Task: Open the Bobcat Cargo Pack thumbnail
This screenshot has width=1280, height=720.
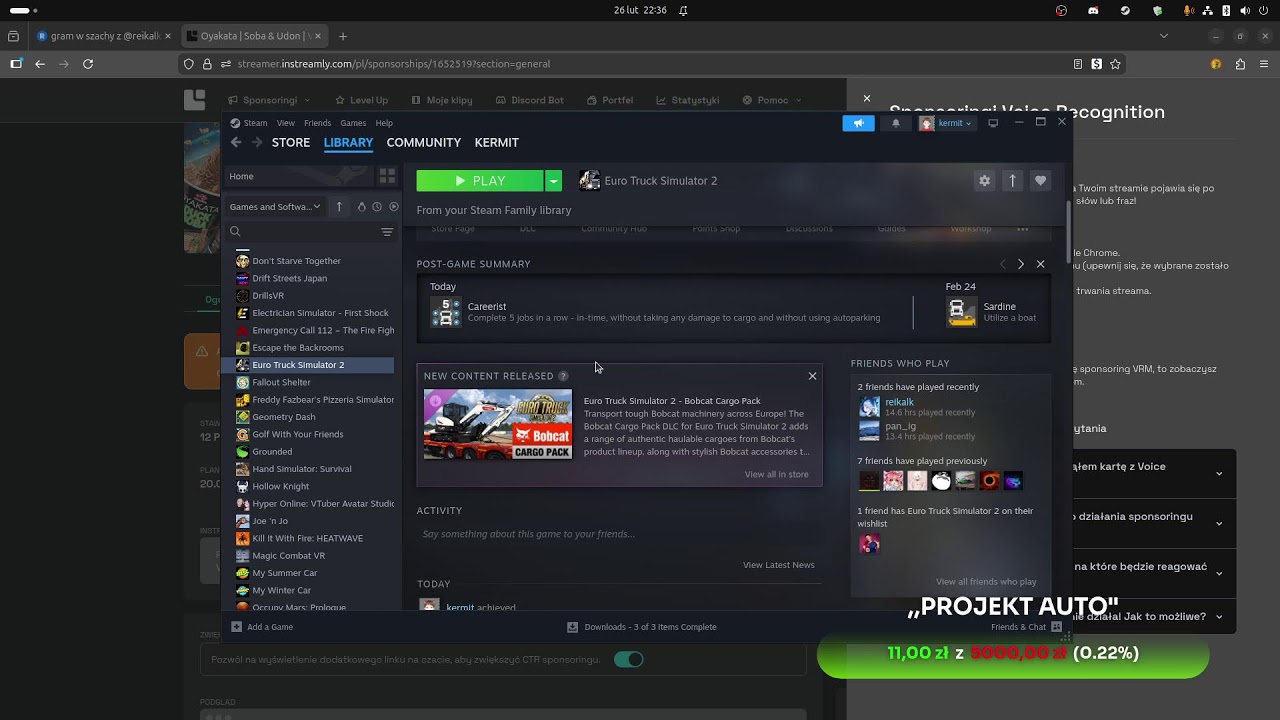Action: point(498,425)
